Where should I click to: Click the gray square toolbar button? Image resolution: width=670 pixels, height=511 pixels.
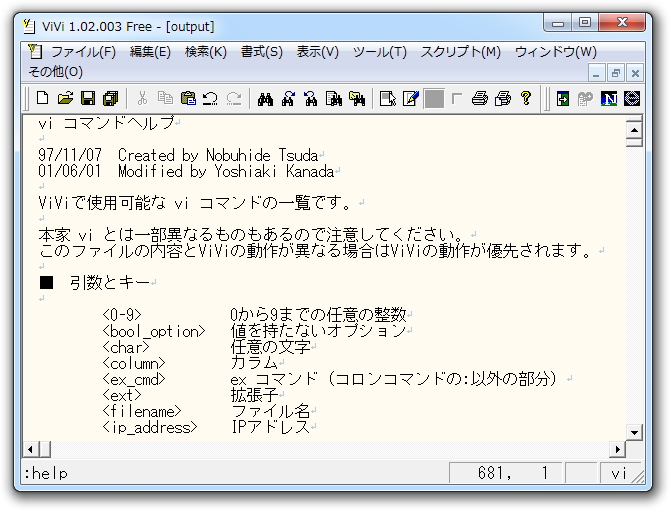(434, 99)
